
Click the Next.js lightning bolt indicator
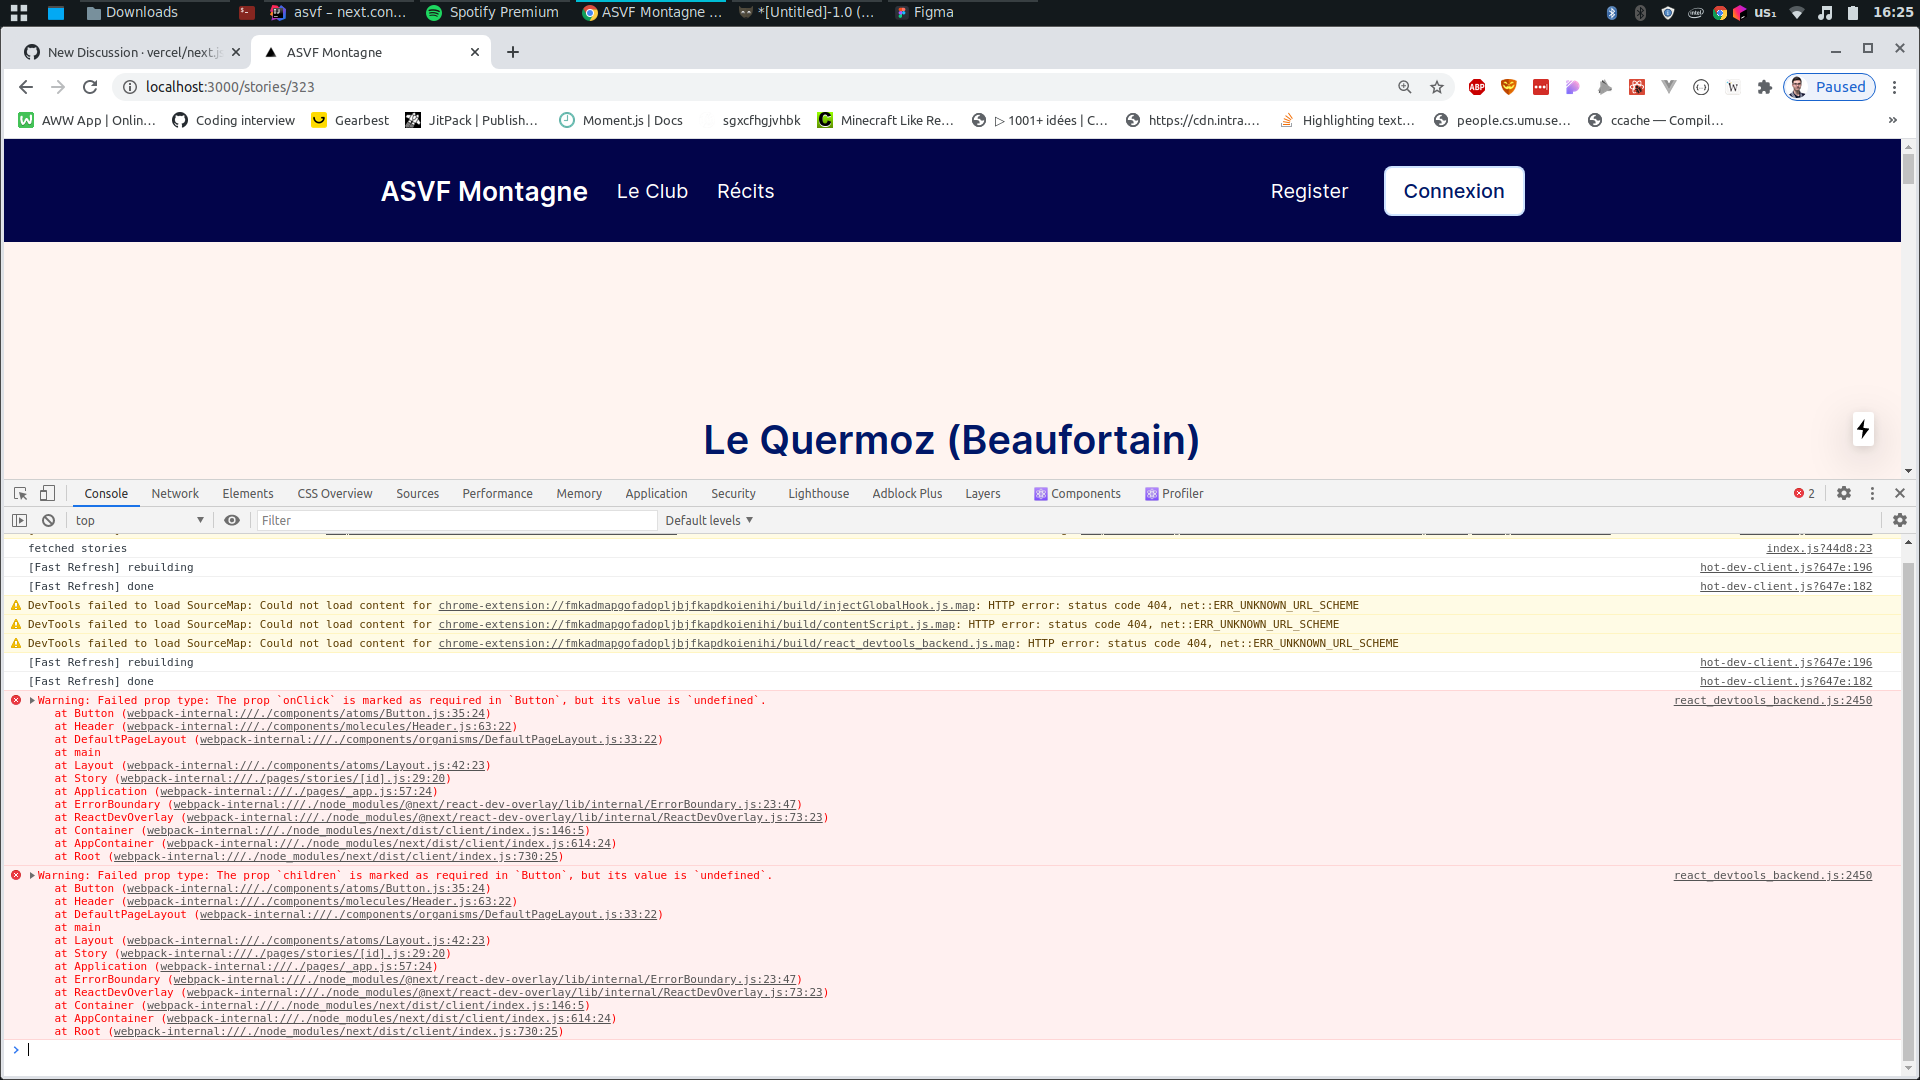point(1863,429)
